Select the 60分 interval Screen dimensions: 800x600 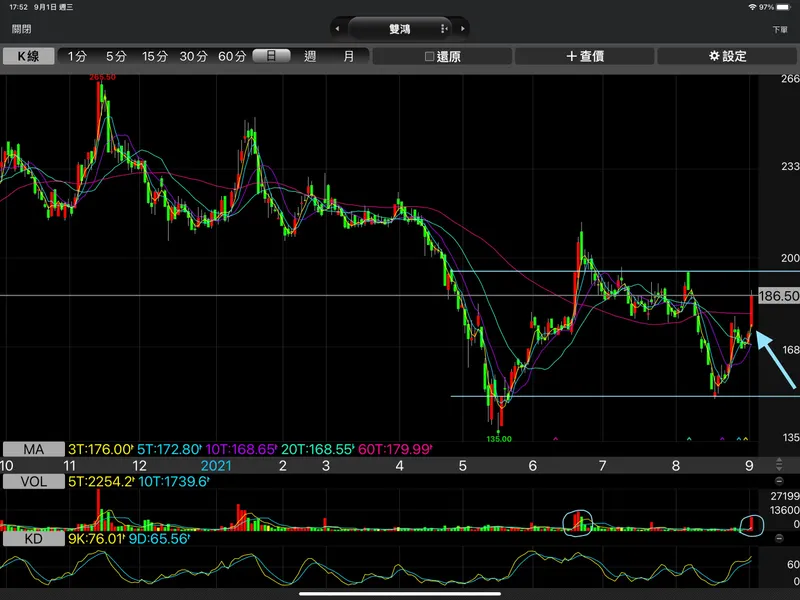tap(232, 57)
